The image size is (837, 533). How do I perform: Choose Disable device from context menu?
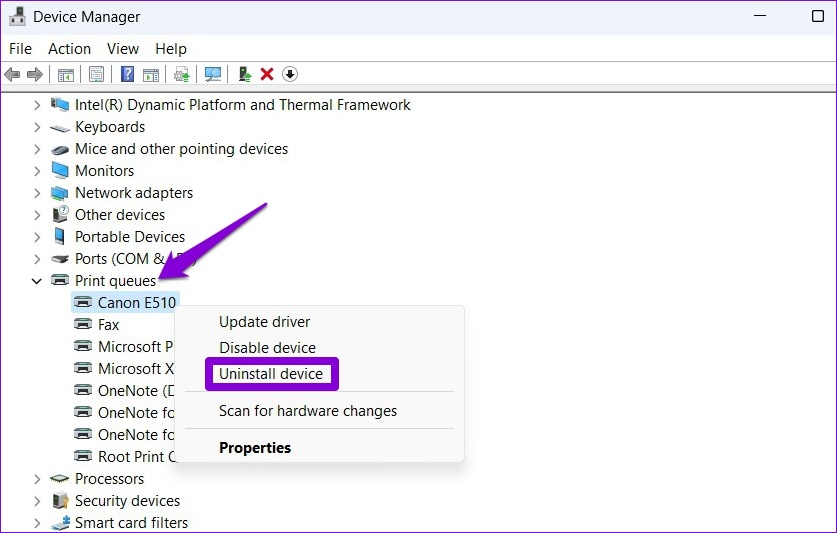coord(267,348)
